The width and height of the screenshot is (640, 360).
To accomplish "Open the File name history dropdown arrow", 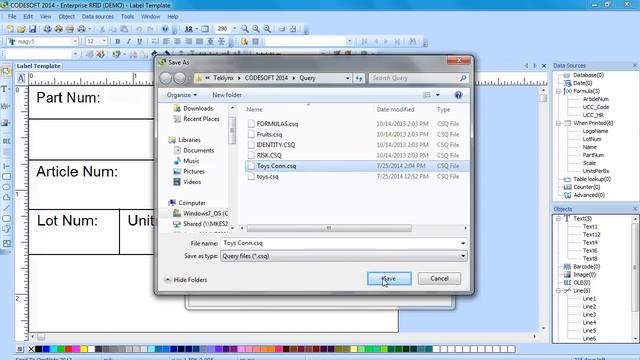I will point(463,243).
